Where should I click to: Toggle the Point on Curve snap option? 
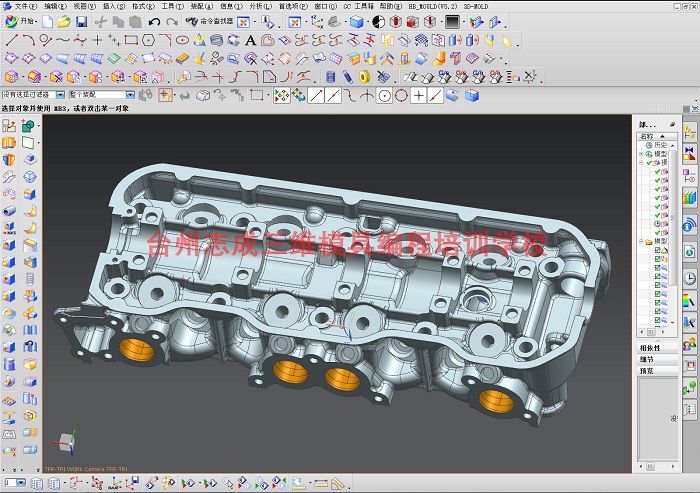click(435, 96)
